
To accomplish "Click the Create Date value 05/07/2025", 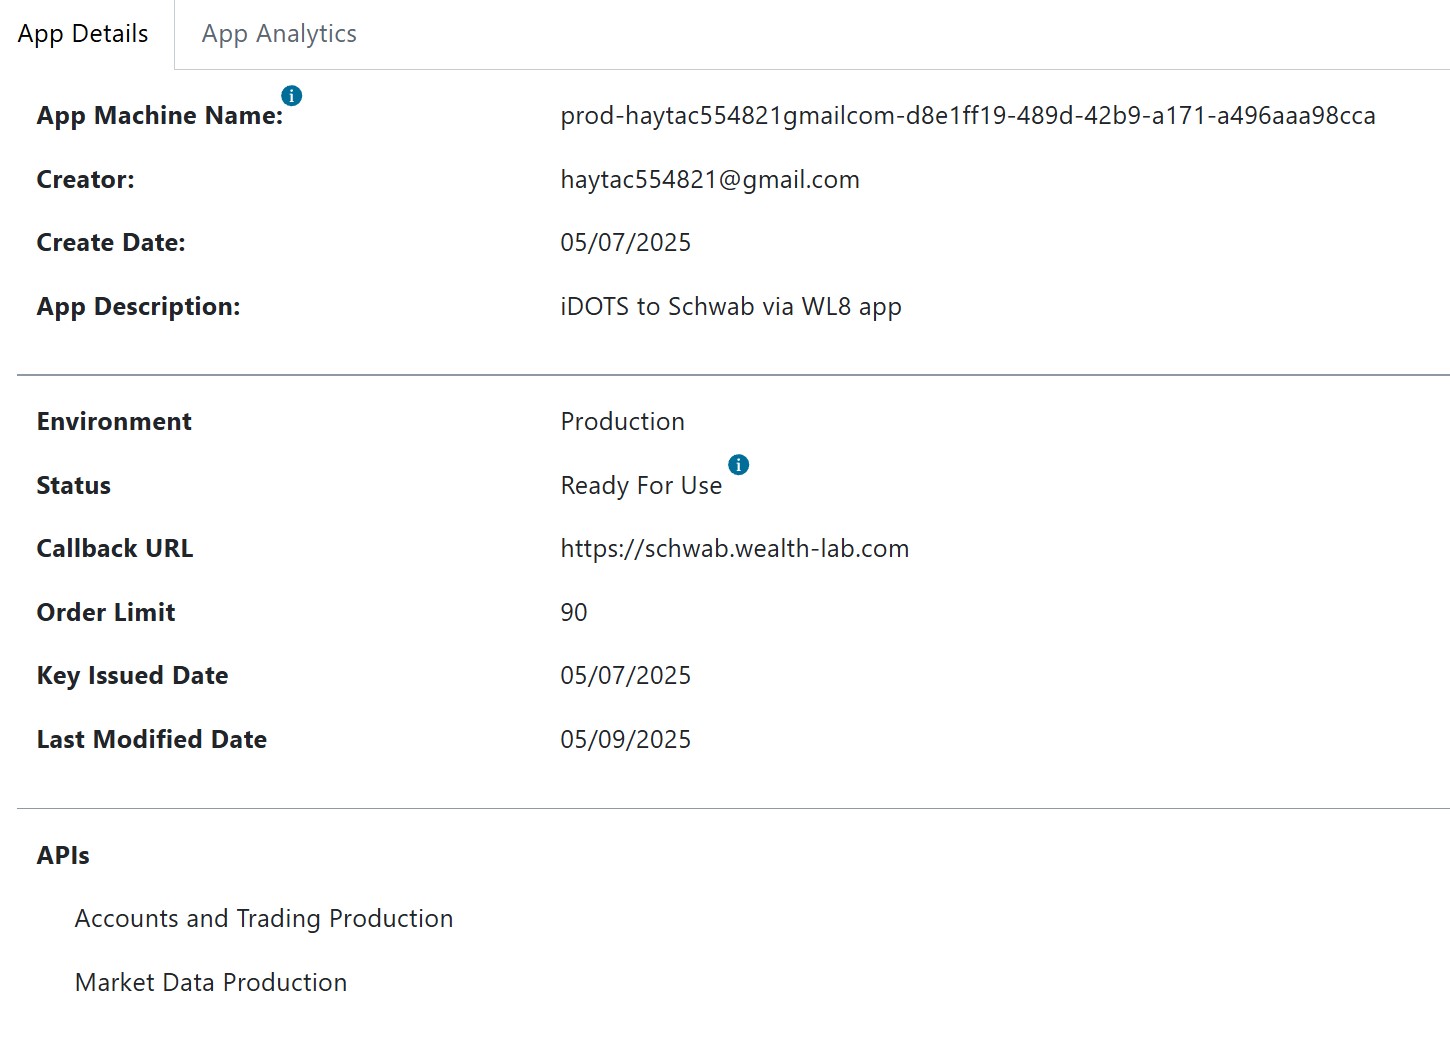I will point(626,243).
